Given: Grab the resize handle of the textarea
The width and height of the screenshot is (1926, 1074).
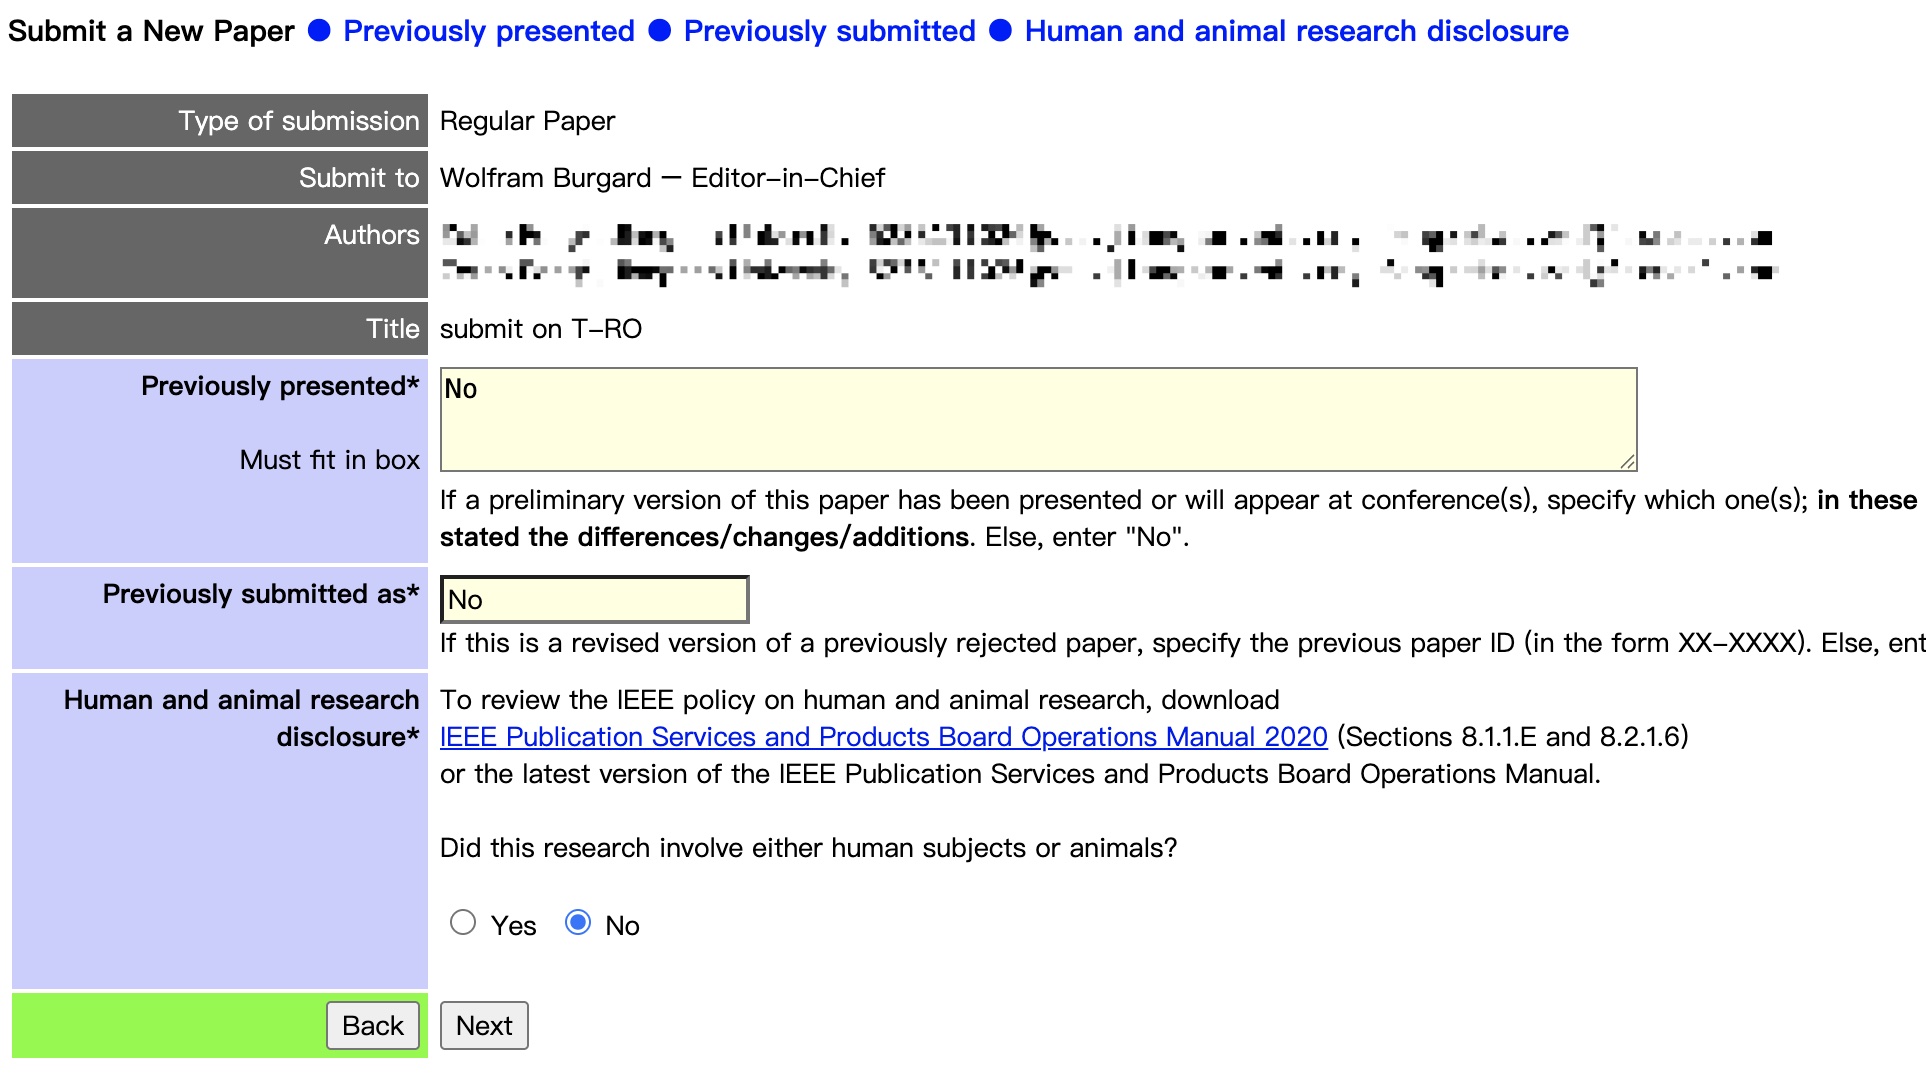Looking at the screenshot, I should (1627, 461).
